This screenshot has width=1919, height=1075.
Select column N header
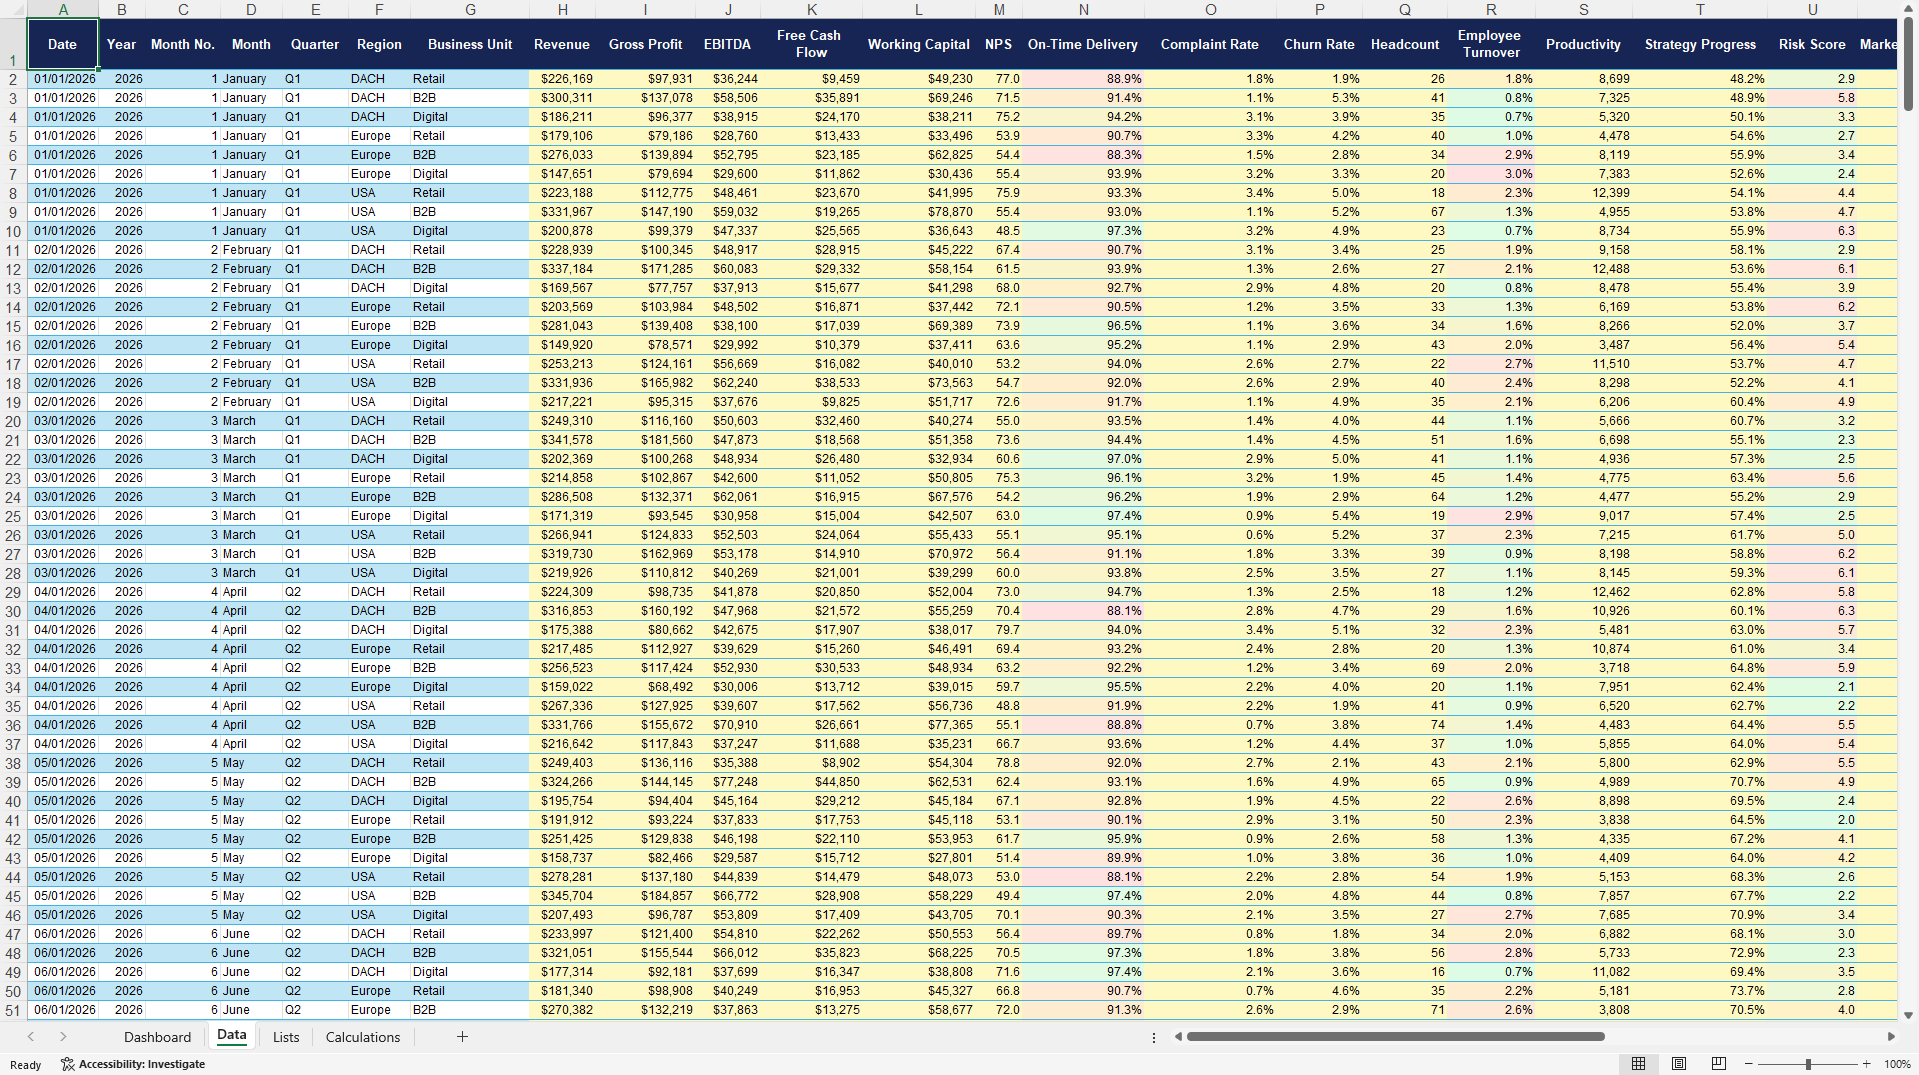[1084, 9]
